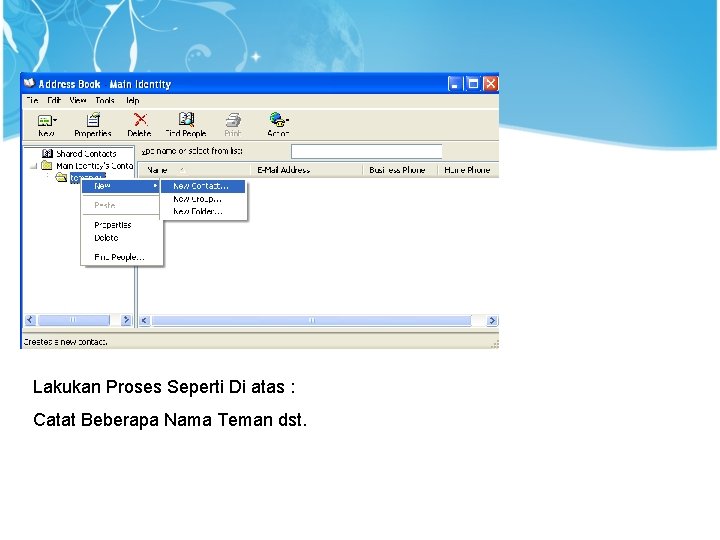720x540 pixels.
Task: Sort by the Business Phone column header
Action: pos(400,170)
